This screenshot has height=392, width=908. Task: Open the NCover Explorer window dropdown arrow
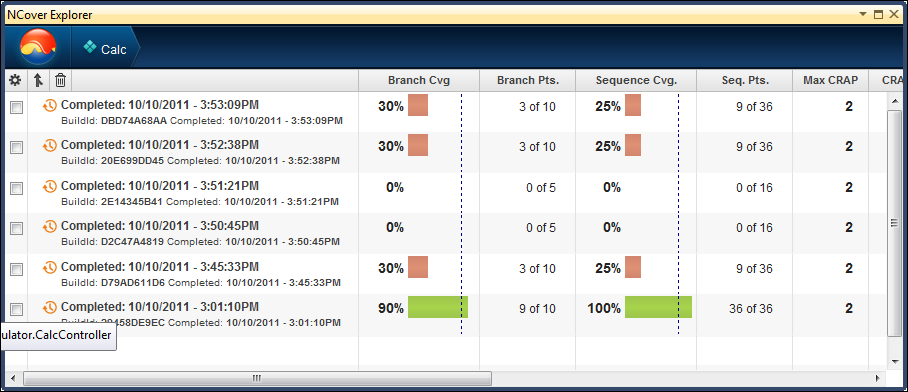(x=863, y=14)
